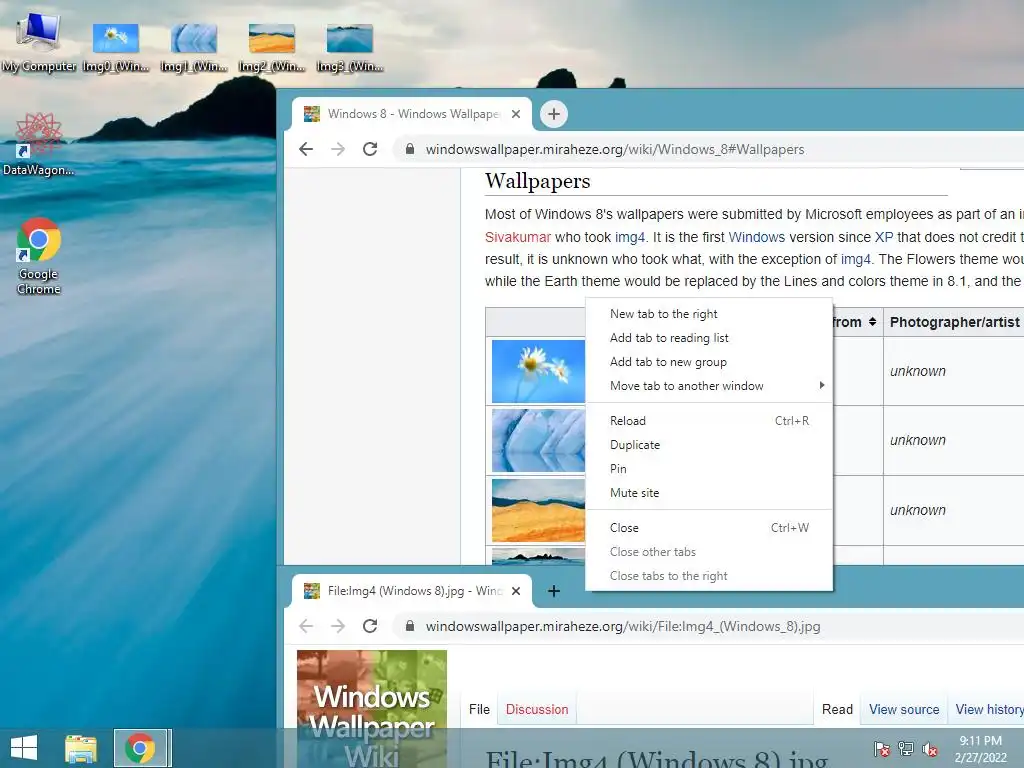Open Img2 (Windows 8) desktop file
This screenshot has height=768, width=1024.
click(x=272, y=47)
